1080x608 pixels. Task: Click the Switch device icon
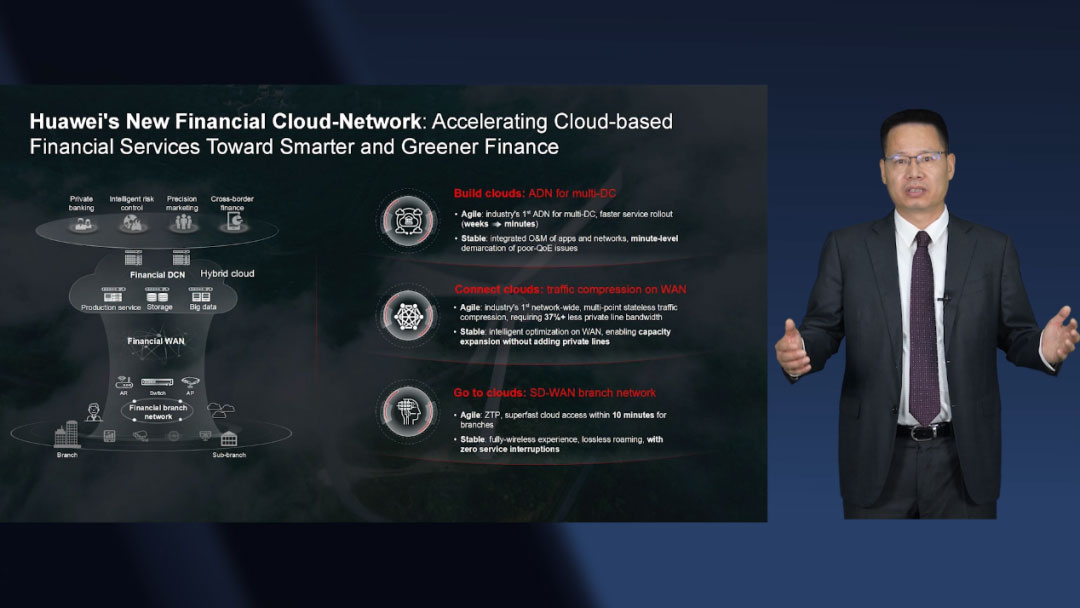[x=157, y=382]
